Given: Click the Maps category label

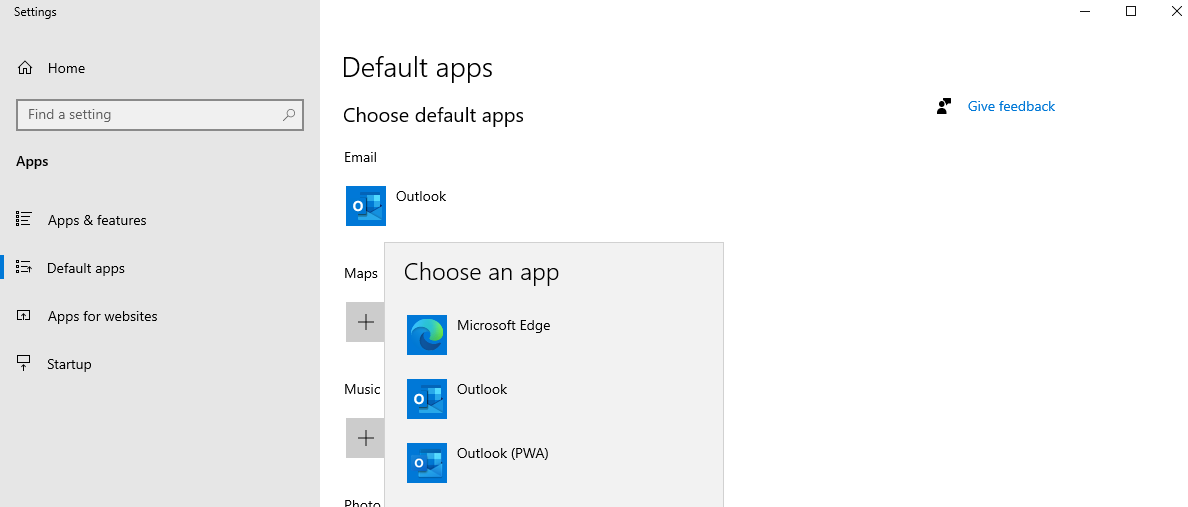Looking at the screenshot, I should (361, 273).
